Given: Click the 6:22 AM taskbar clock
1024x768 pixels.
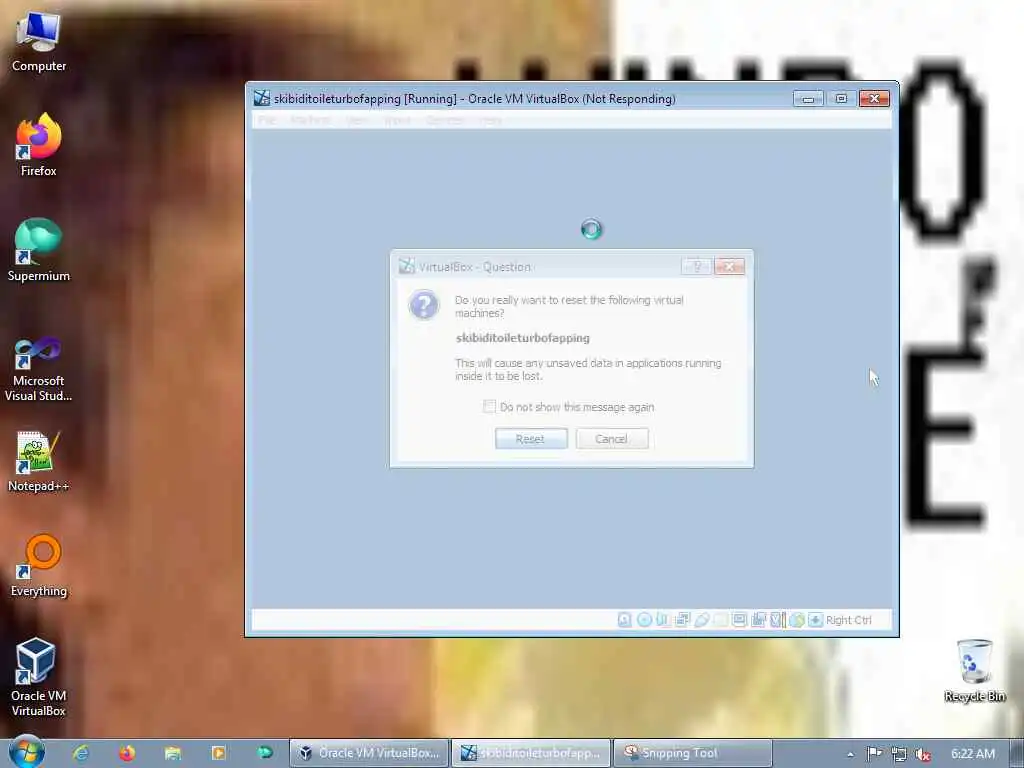Looking at the screenshot, I should tap(973, 754).
